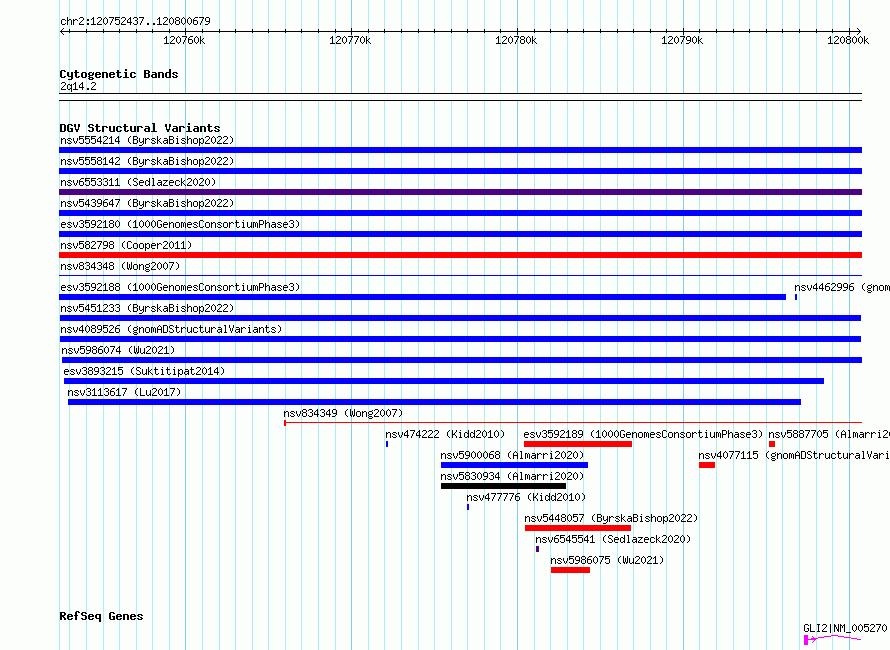Click the small purple nsv6545541 marker
The height and width of the screenshot is (650, 890).
pyautogui.click(x=538, y=549)
